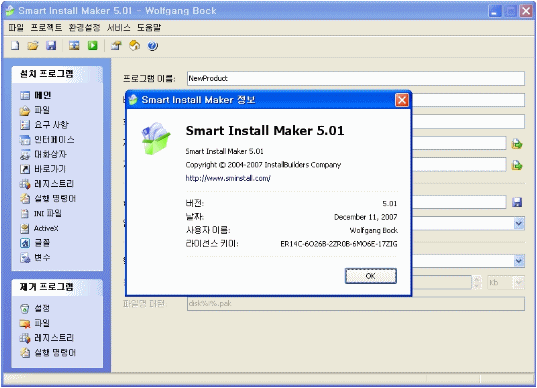
Task: Click the size spinner arrows beside Kb
Action: (x=477, y=283)
